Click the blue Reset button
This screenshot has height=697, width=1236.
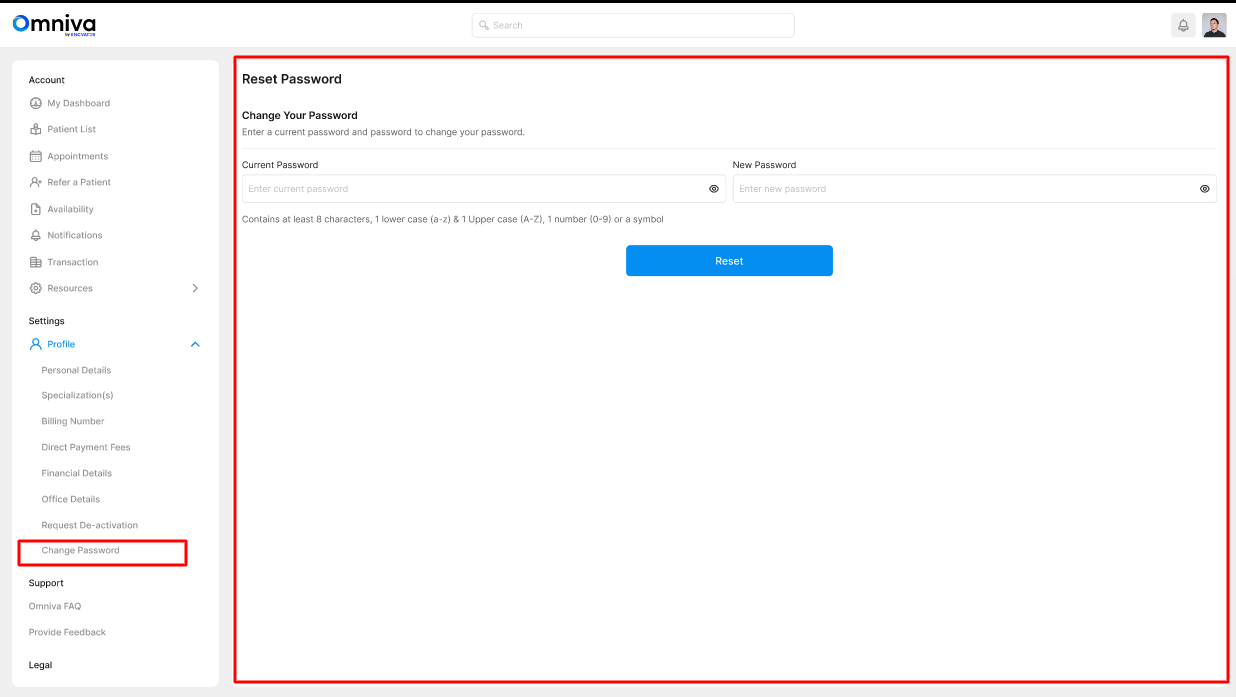coord(729,261)
